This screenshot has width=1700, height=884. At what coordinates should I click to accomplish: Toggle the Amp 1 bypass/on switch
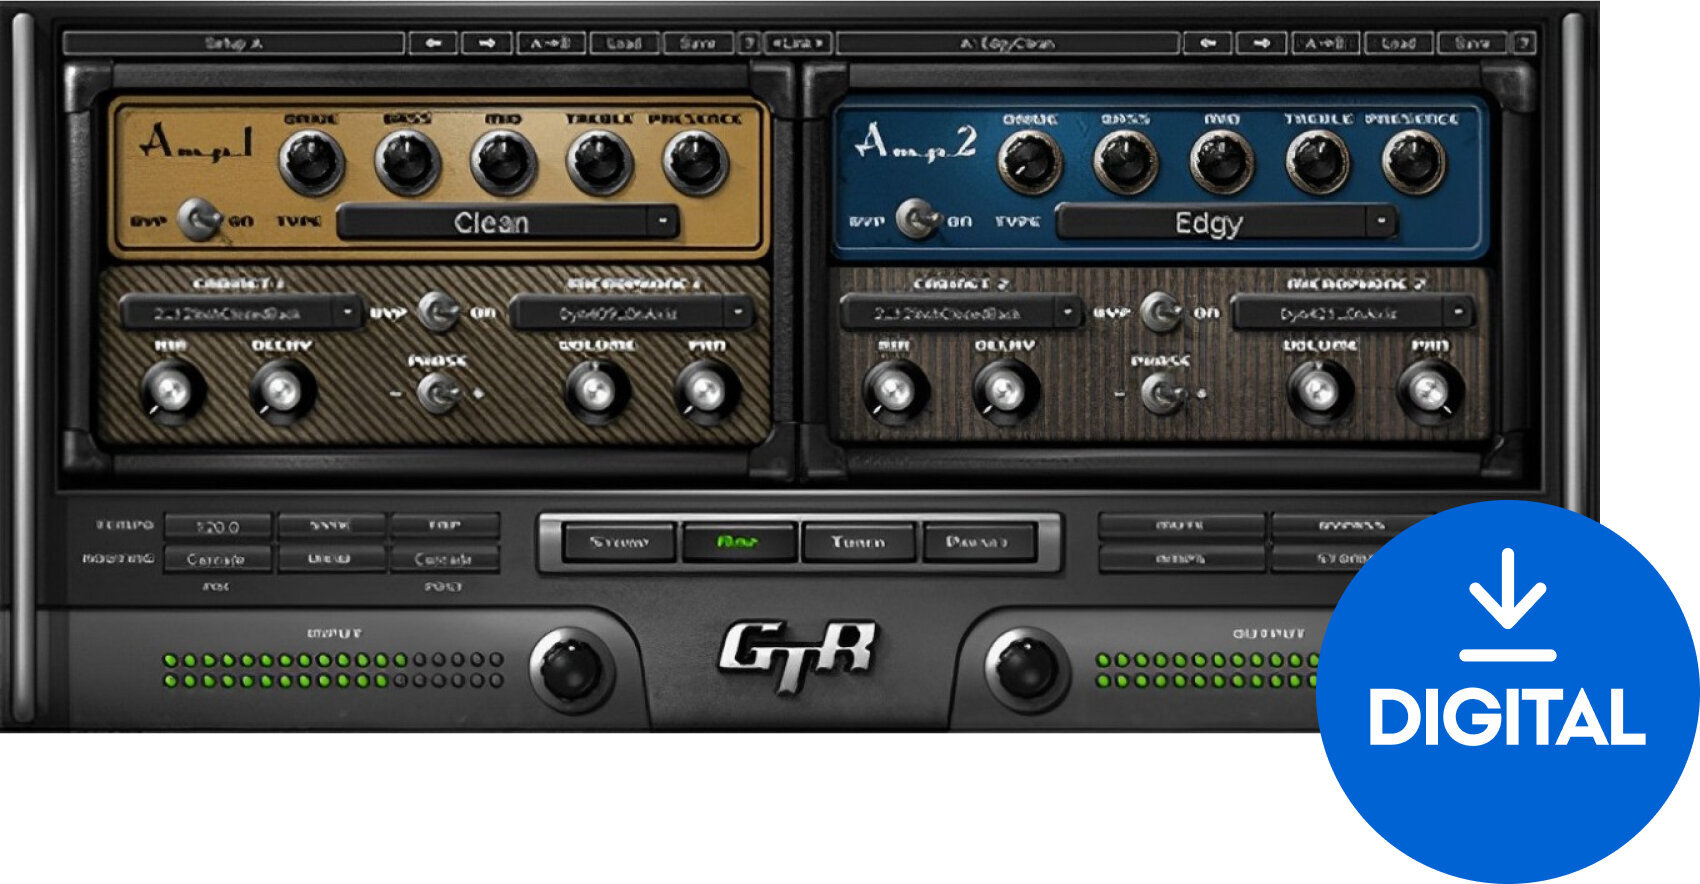(x=200, y=220)
